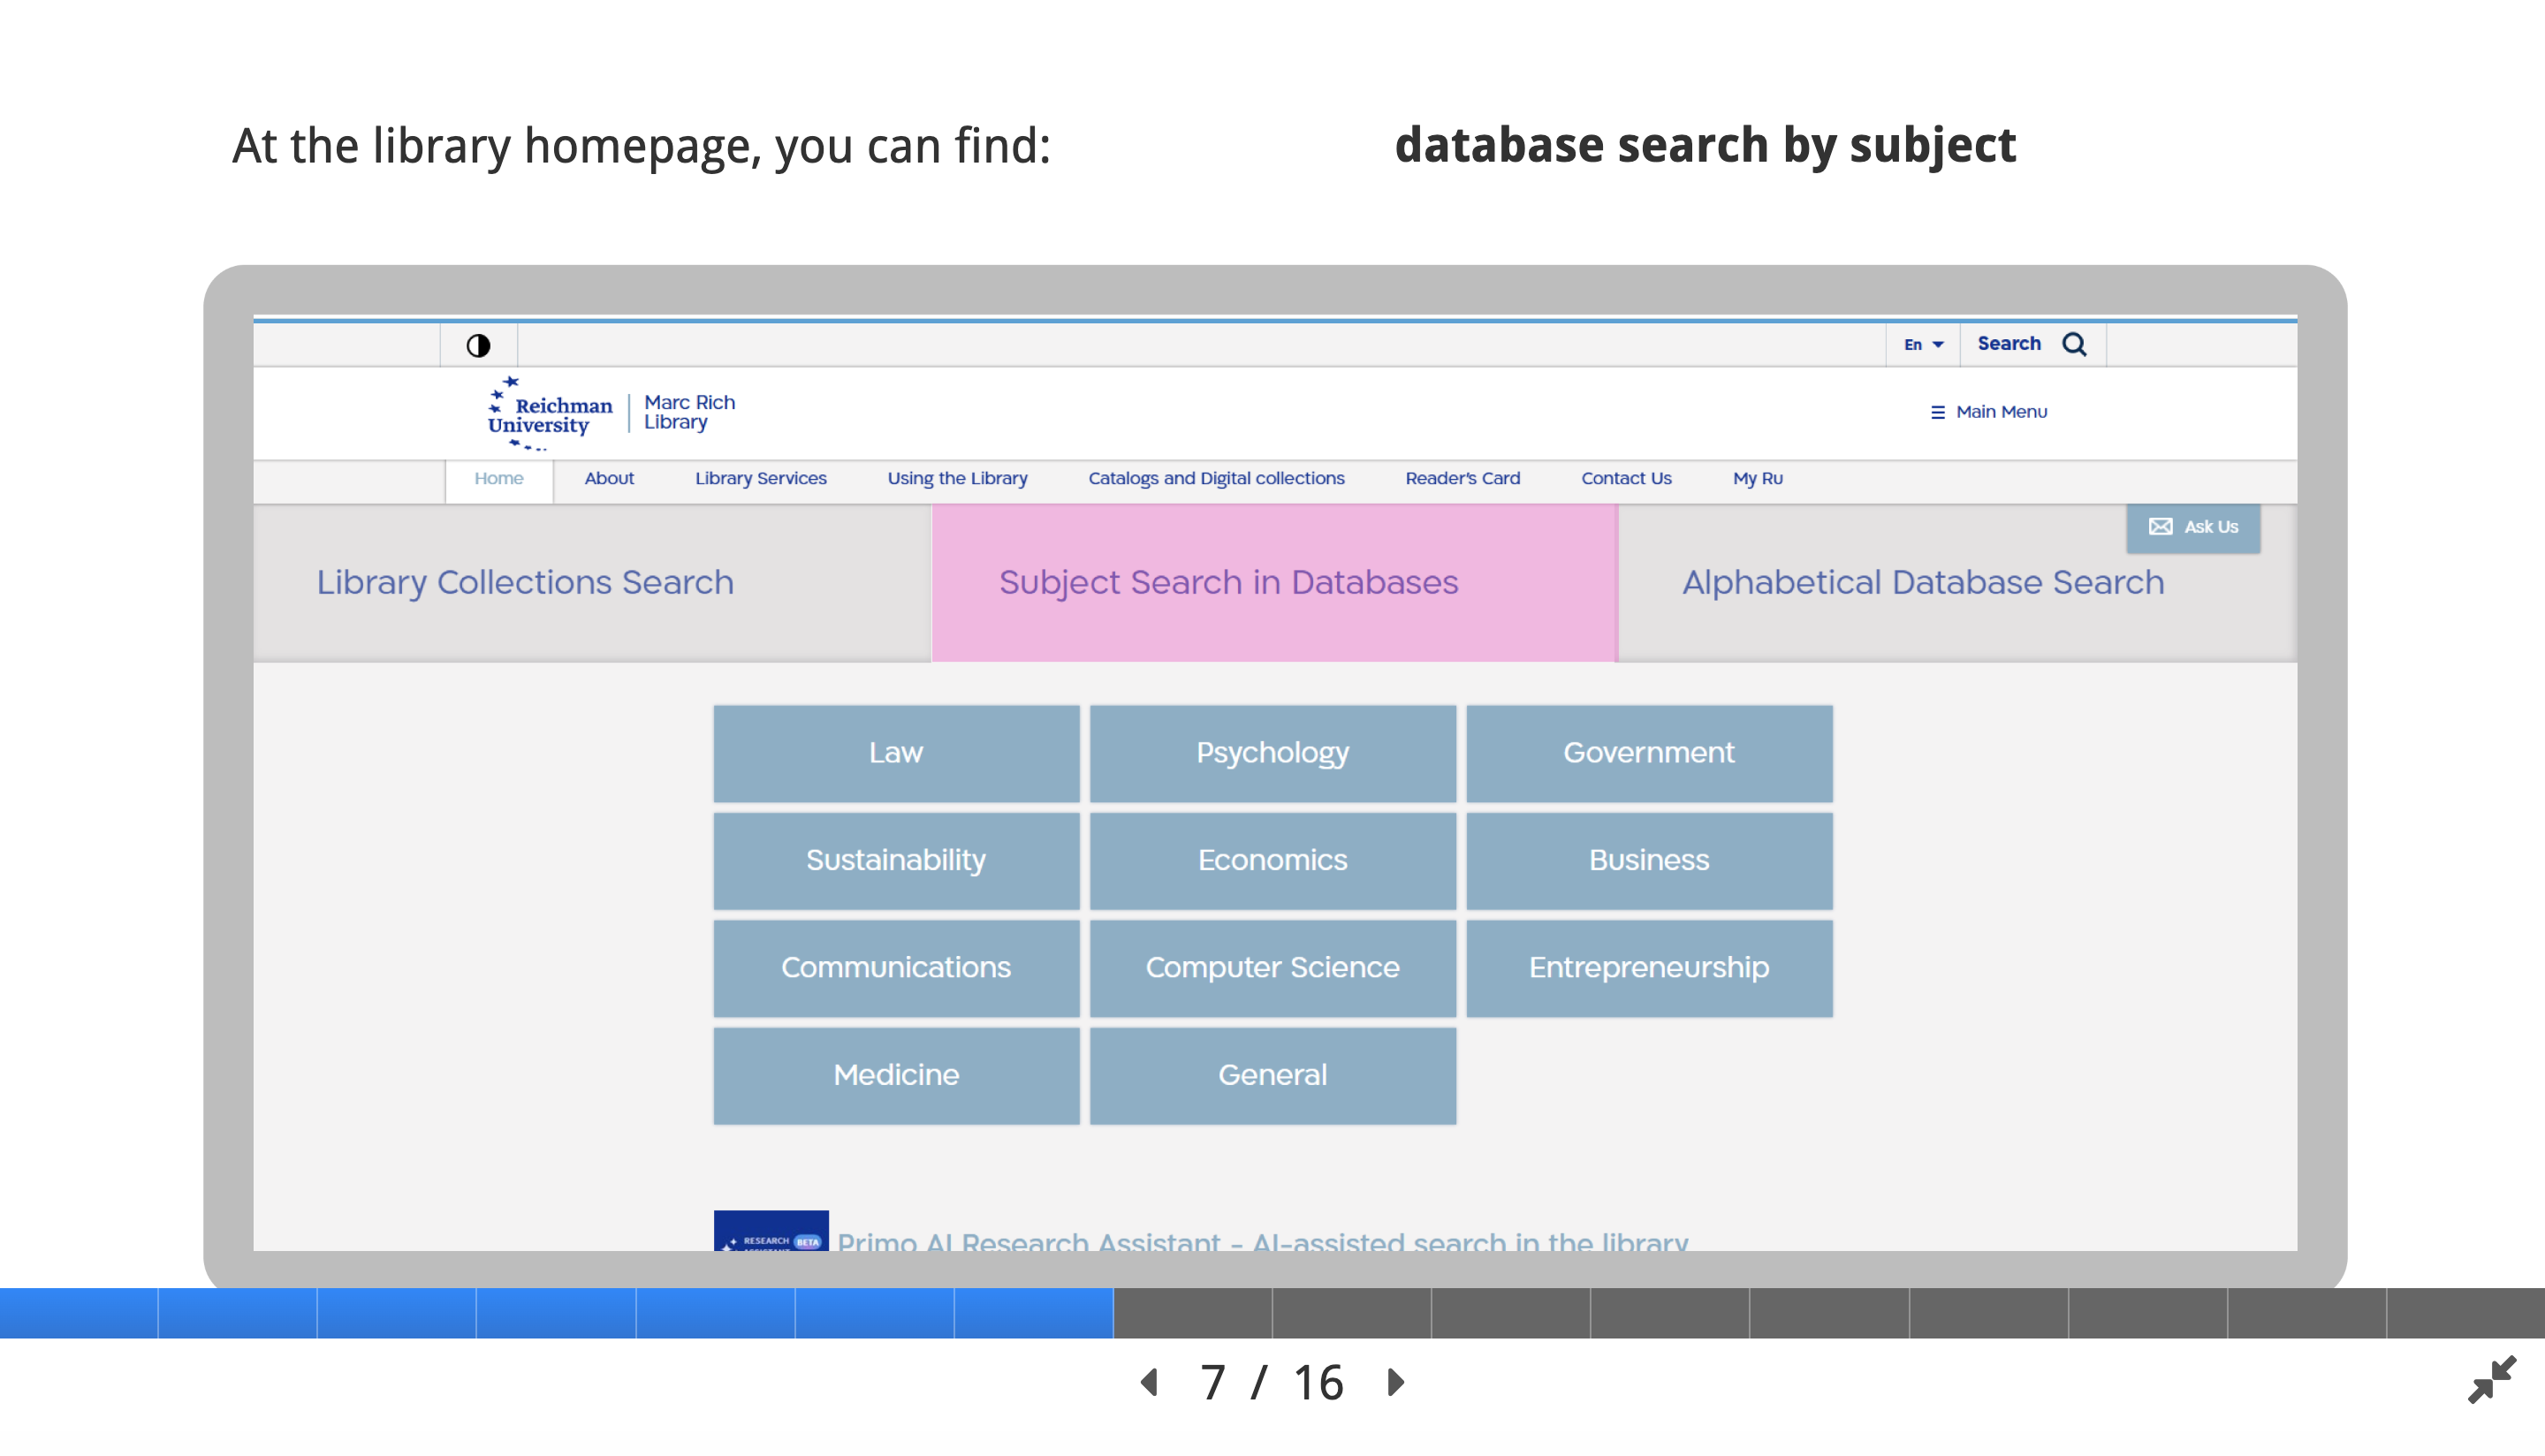2545x1456 pixels.
Task: Click the magnifying glass search icon
Action: (2074, 344)
